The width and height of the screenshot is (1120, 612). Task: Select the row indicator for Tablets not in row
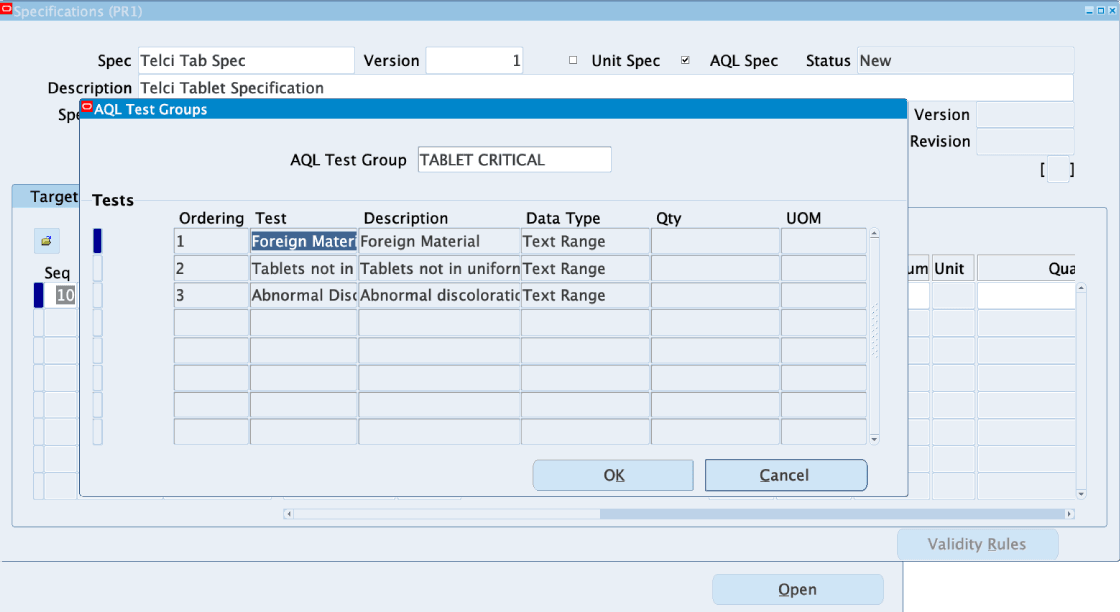[98, 269]
